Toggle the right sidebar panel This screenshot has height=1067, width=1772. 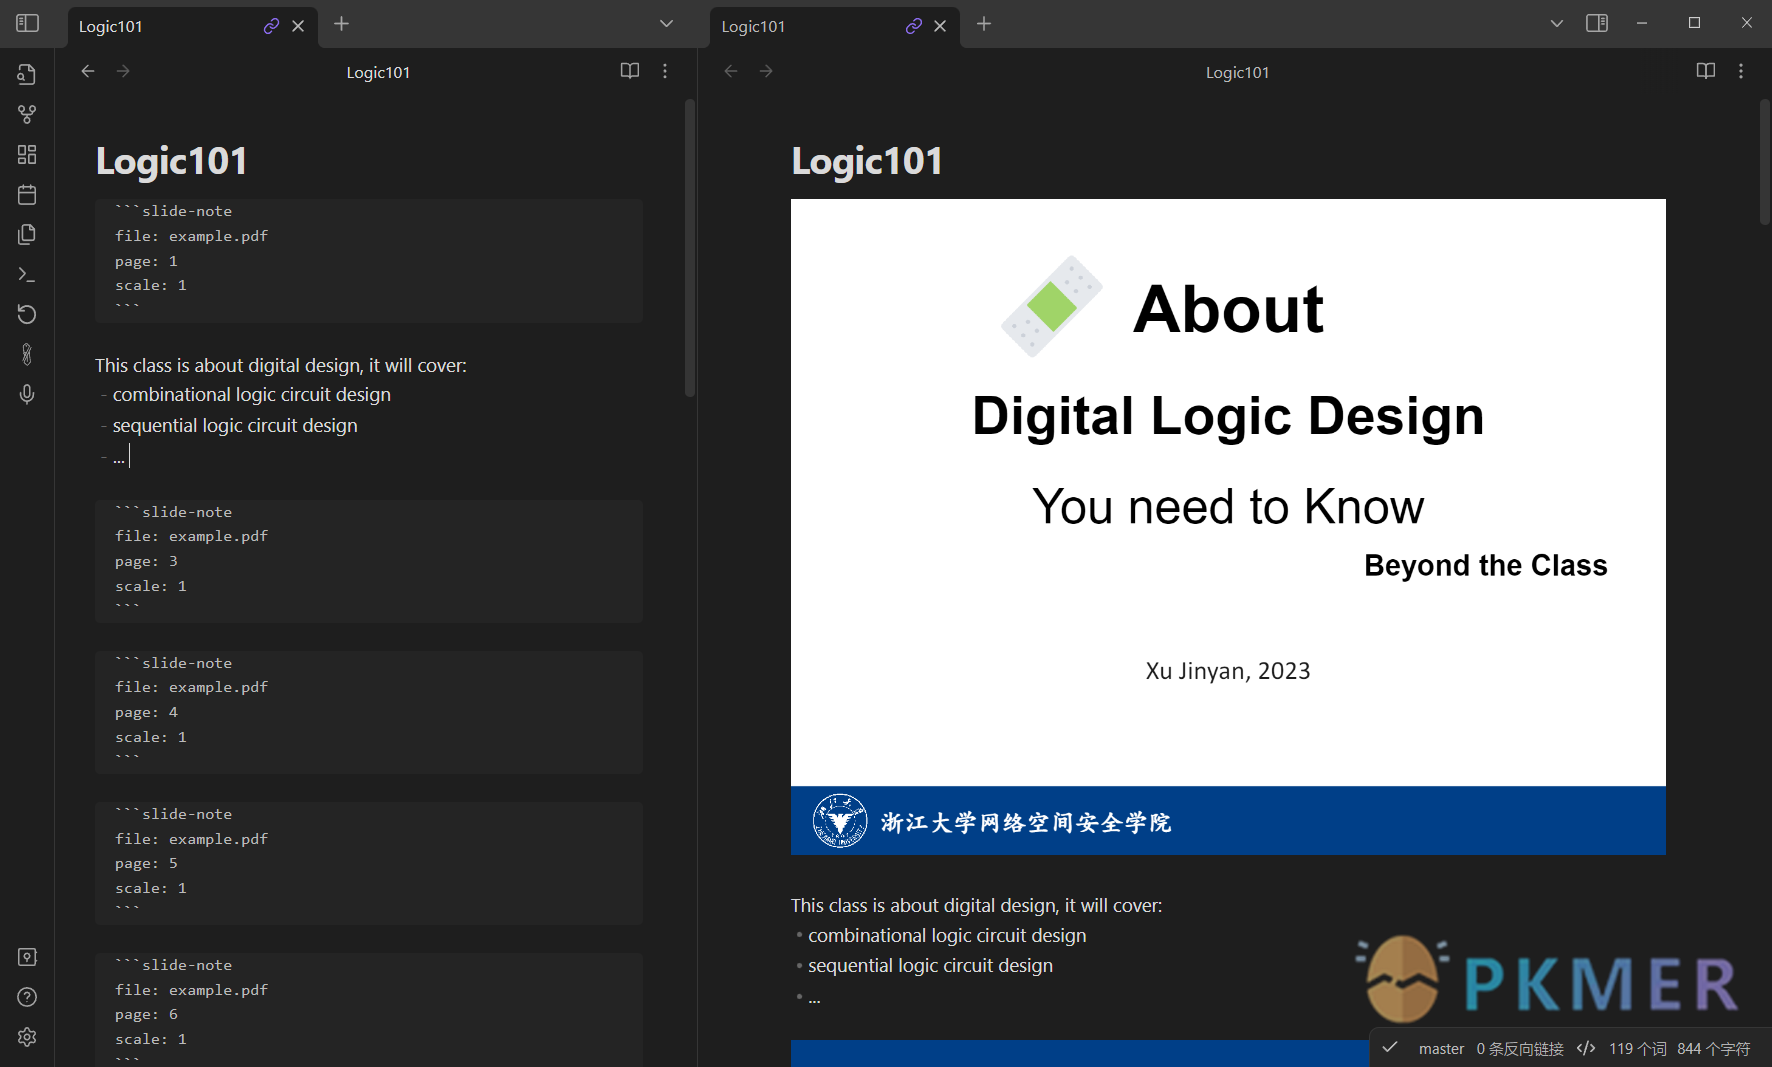(1597, 23)
